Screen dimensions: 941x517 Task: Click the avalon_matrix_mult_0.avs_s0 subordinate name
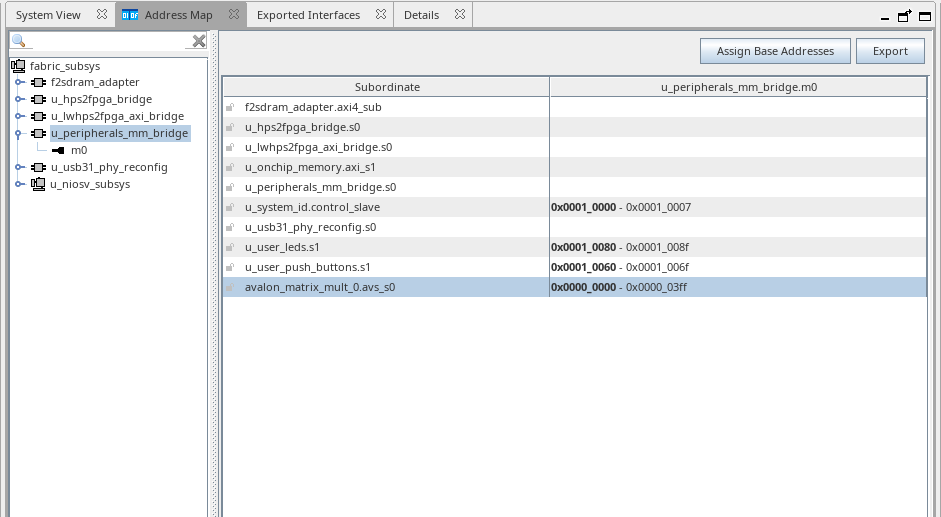pos(320,287)
